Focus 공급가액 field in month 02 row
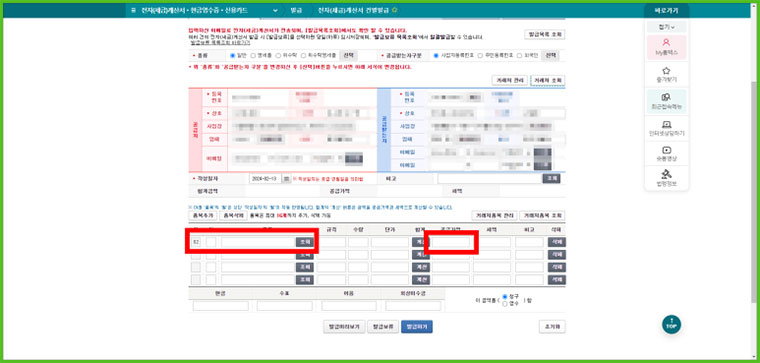Viewport: 760px width, 363px height. click(x=451, y=242)
